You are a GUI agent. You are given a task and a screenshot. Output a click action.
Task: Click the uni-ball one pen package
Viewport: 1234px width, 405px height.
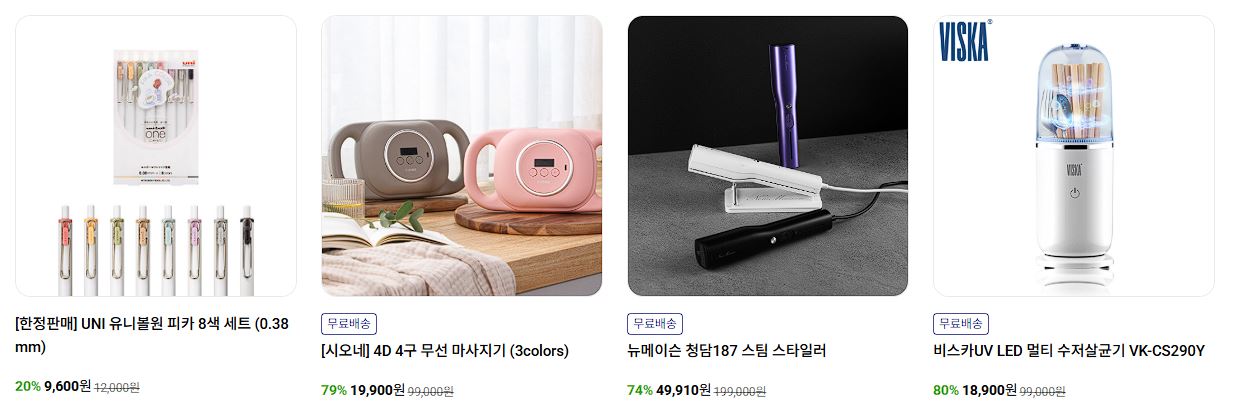tap(157, 112)
